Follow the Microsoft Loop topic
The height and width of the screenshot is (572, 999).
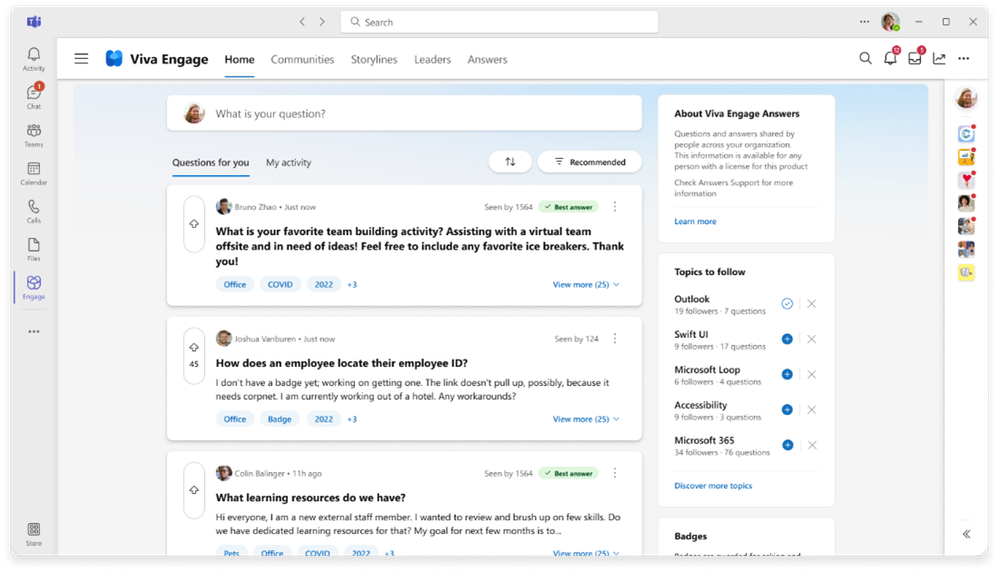coord(787,375)
